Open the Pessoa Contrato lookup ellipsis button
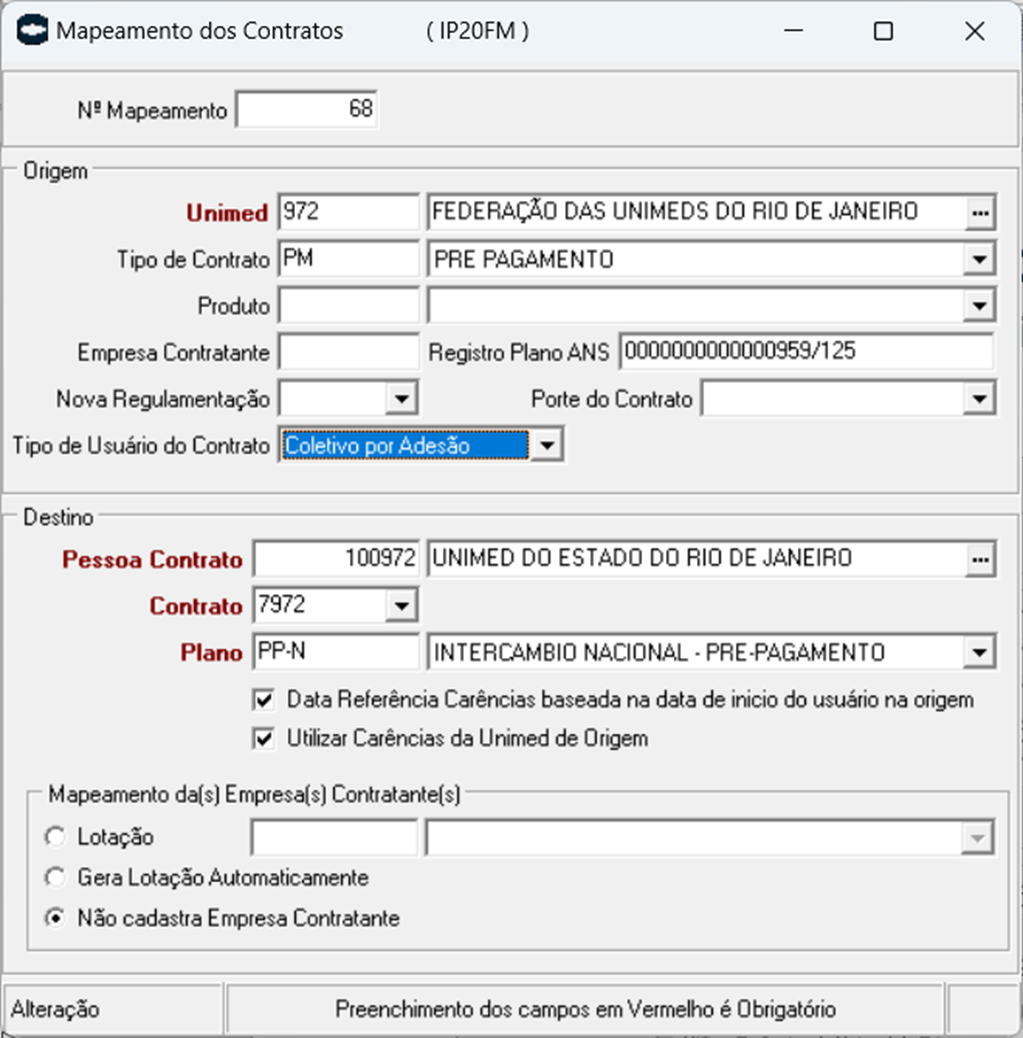This screenshot has width=1023, height=1038. [x=981, y=560]
